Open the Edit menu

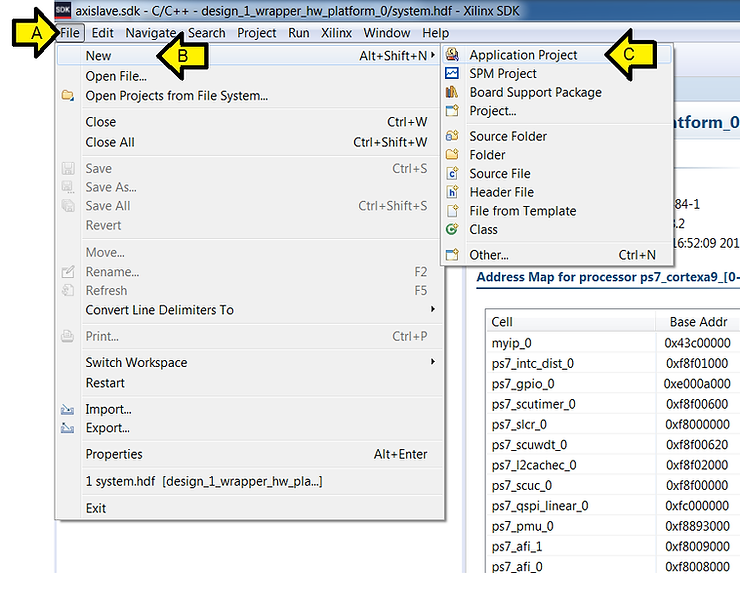click(102, 33)
